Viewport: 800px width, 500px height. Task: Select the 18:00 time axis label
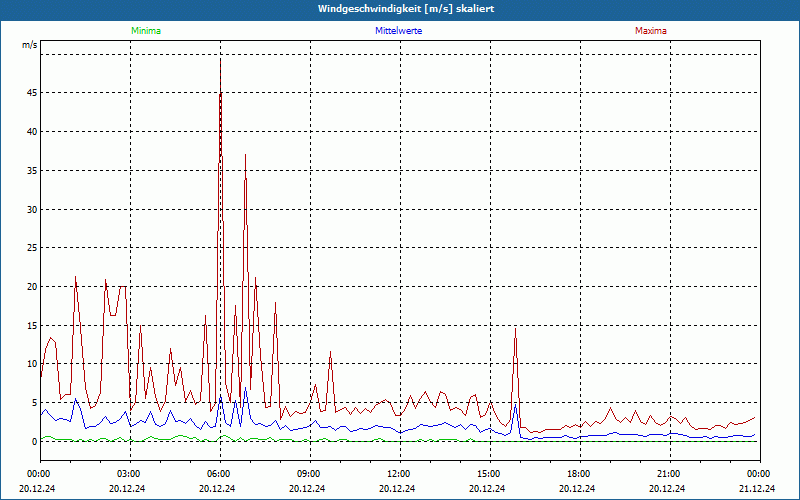click(x=579, y=473)
